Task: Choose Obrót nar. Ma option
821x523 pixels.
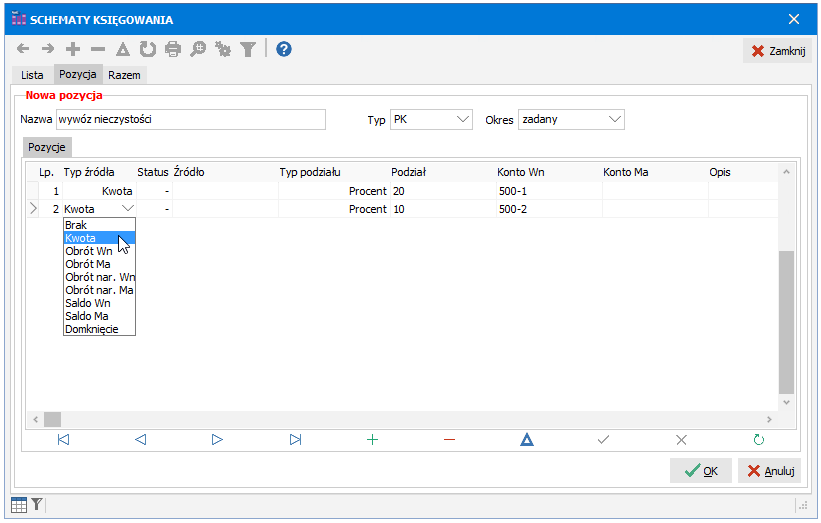Action: point(99,290)
